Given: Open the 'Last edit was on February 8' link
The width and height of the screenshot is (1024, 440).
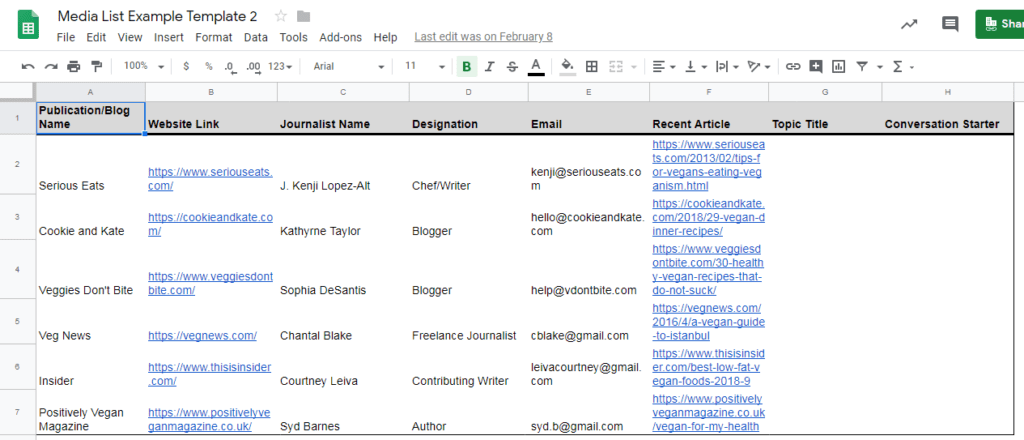Looking at the screenshot, I should [x=483, y=37].
